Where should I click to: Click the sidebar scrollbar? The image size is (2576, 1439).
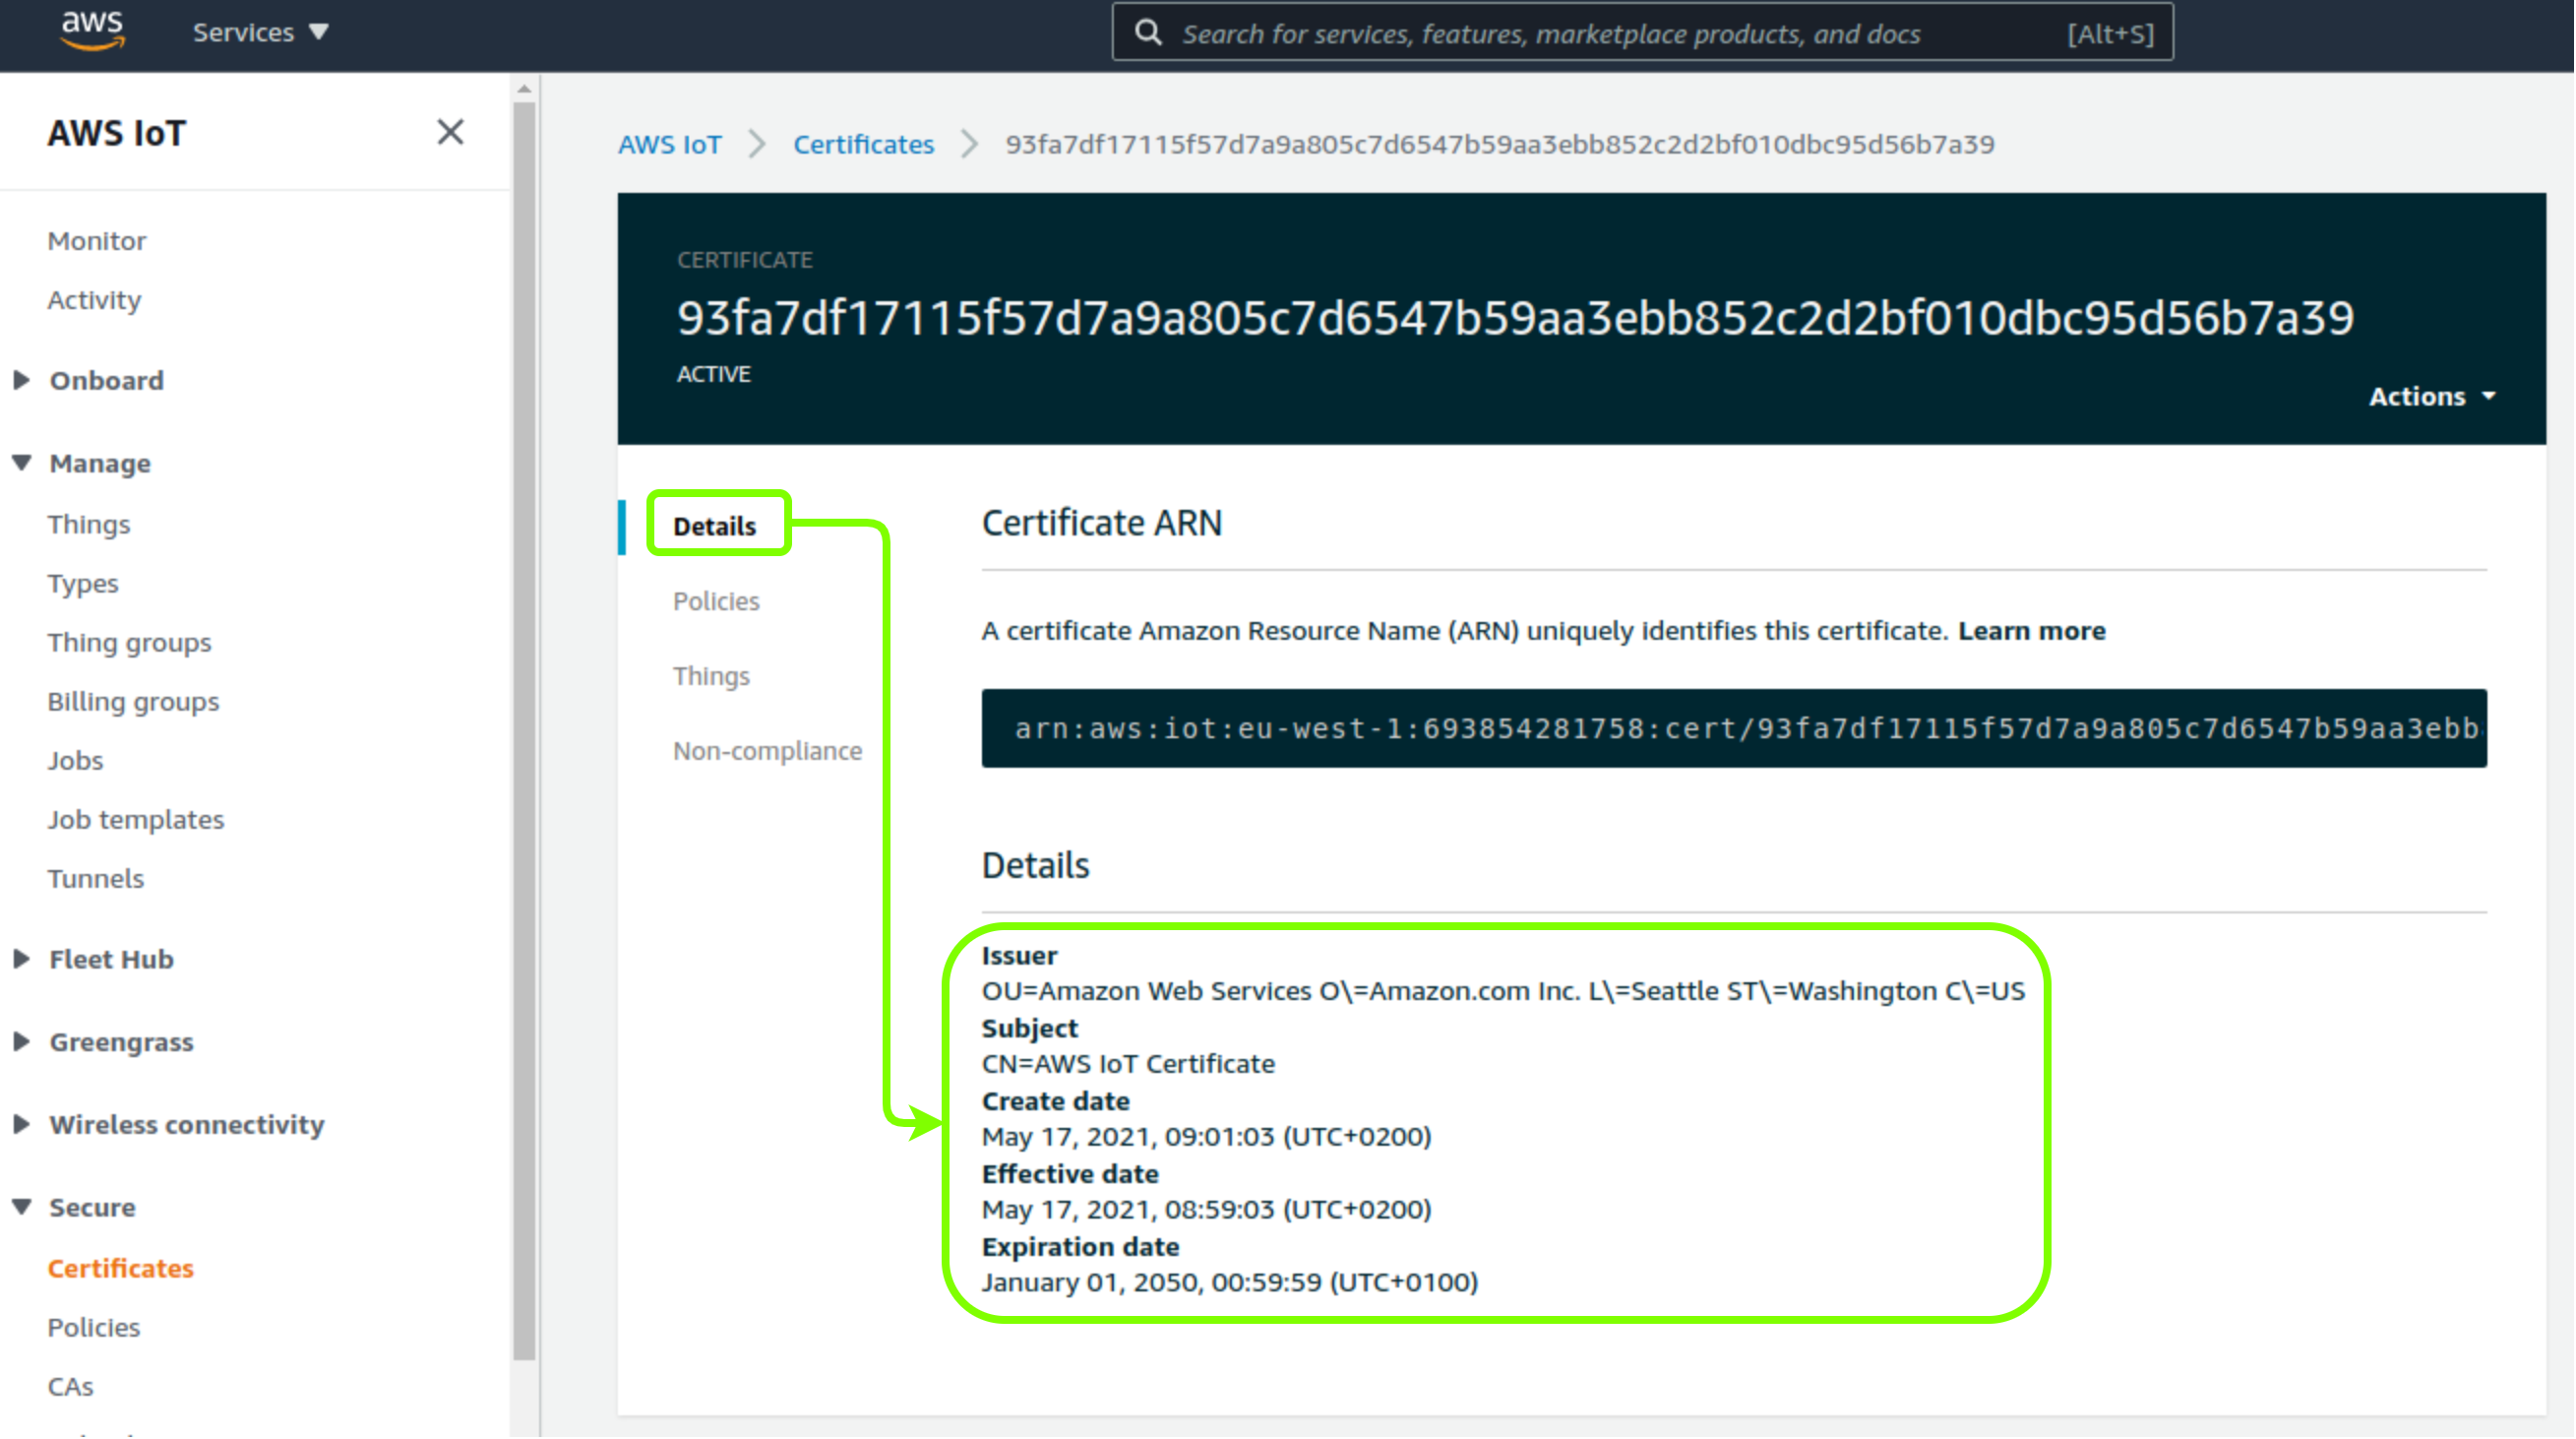[525, 730]
